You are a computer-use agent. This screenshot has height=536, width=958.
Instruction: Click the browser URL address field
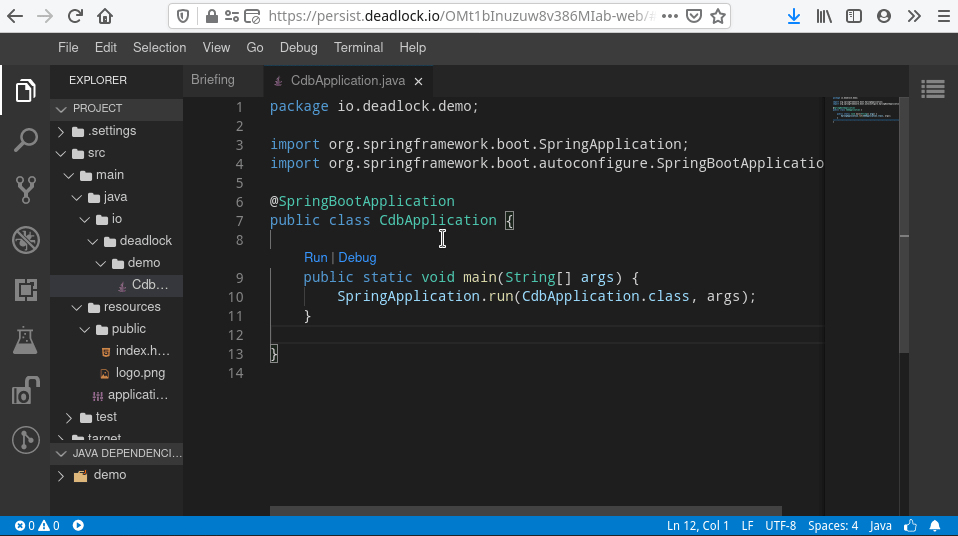tap(461, 16)
